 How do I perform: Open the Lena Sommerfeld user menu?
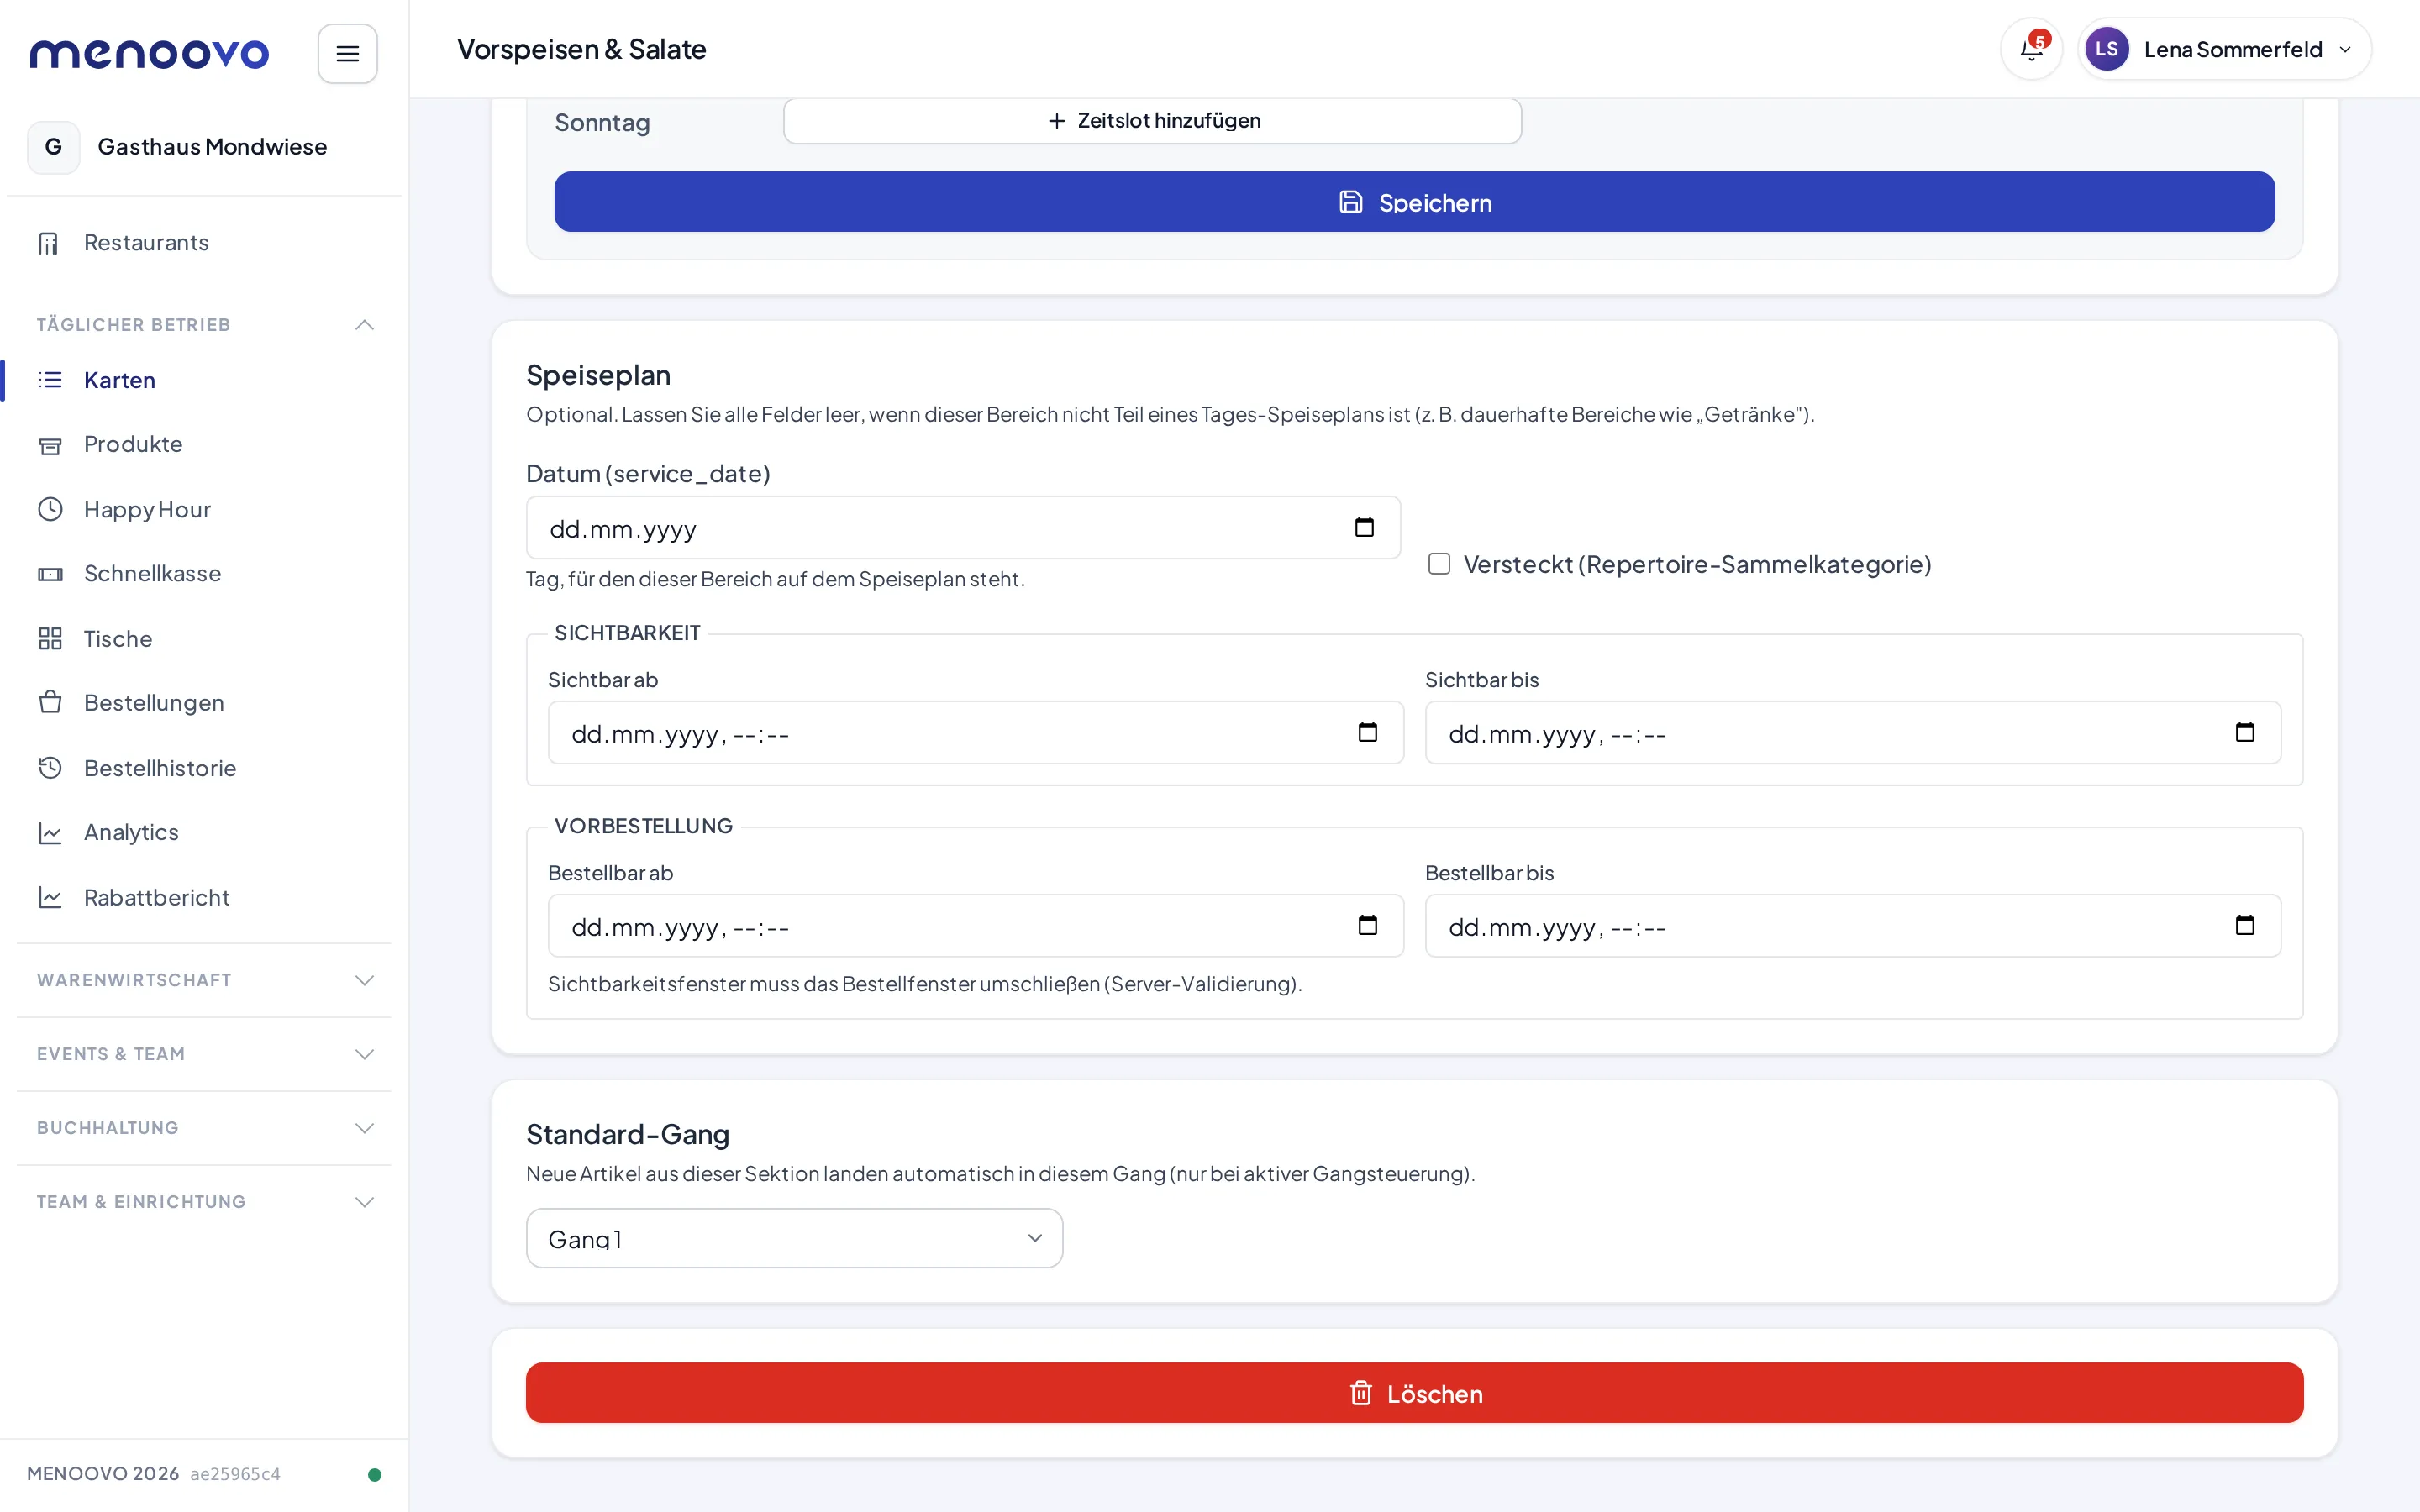[2224, 49]
